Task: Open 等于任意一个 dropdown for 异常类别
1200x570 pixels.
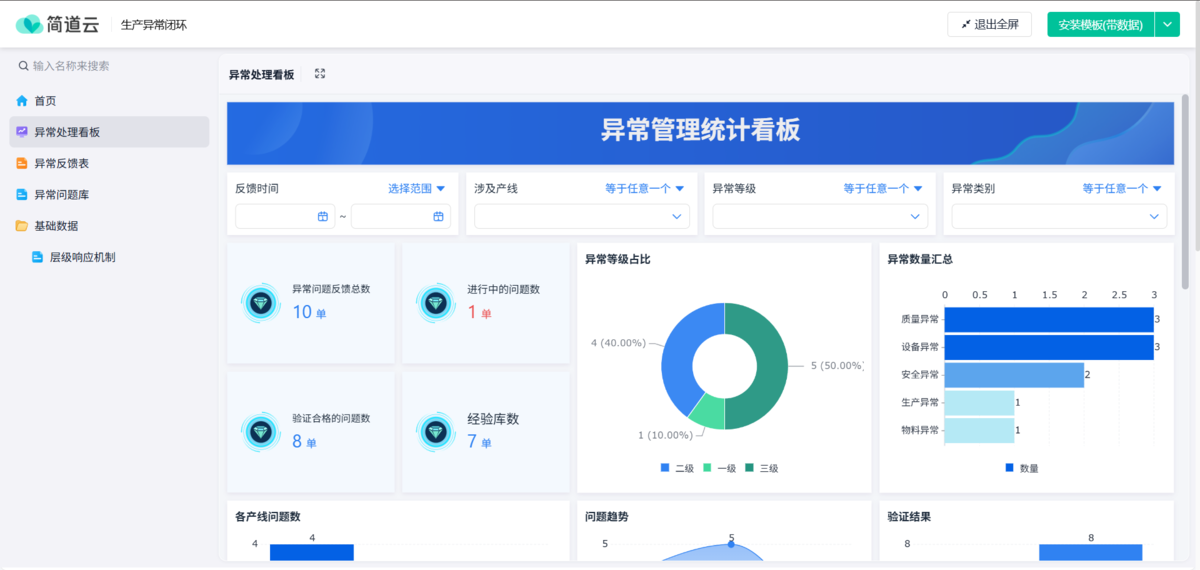Action: tap(1122, 188)
